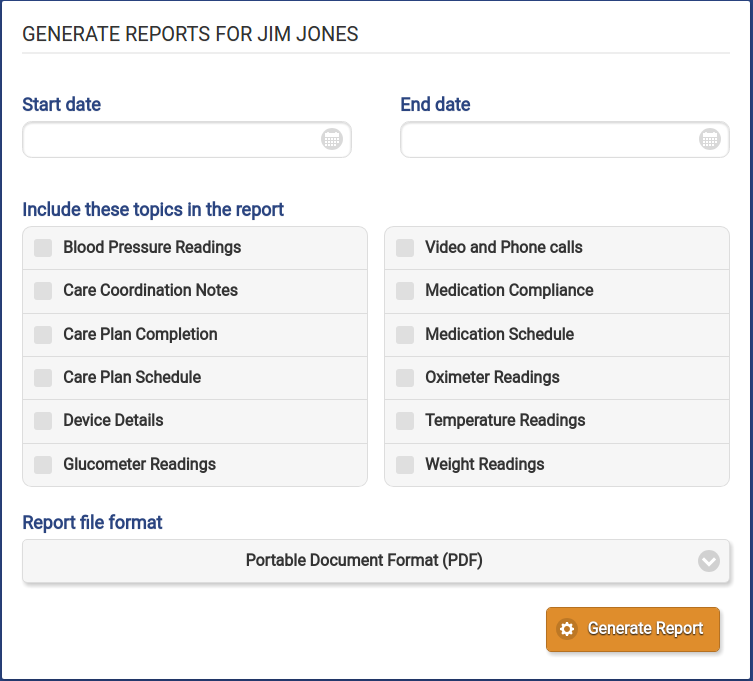
Task: Tick the Care Plan Completion checkbox
Action: (43, 335)
